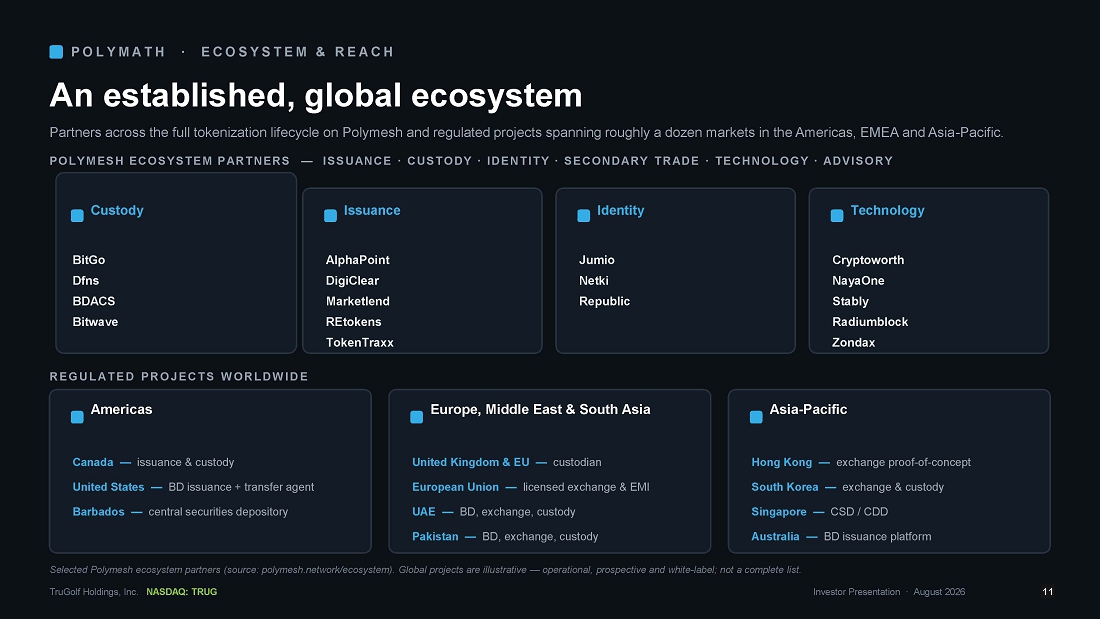The height and width of the screenshot is (619, 1100).
Task: Click the blue square icon beside Americas
Action: (x=77, y=417)
